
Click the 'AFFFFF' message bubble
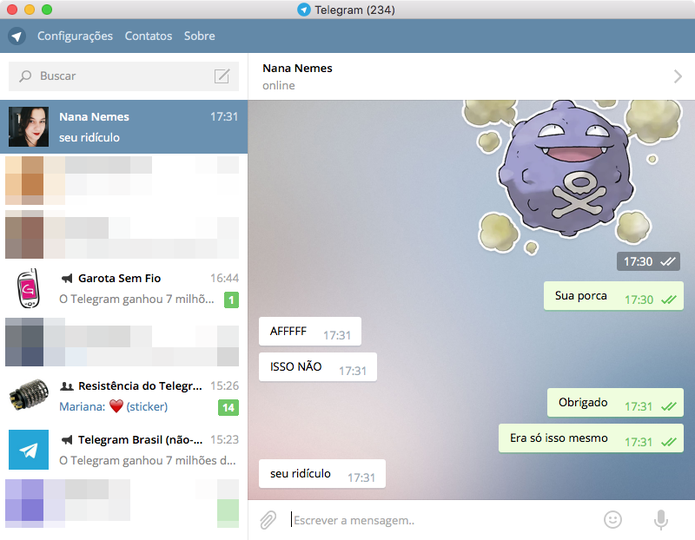click(310, 332)
